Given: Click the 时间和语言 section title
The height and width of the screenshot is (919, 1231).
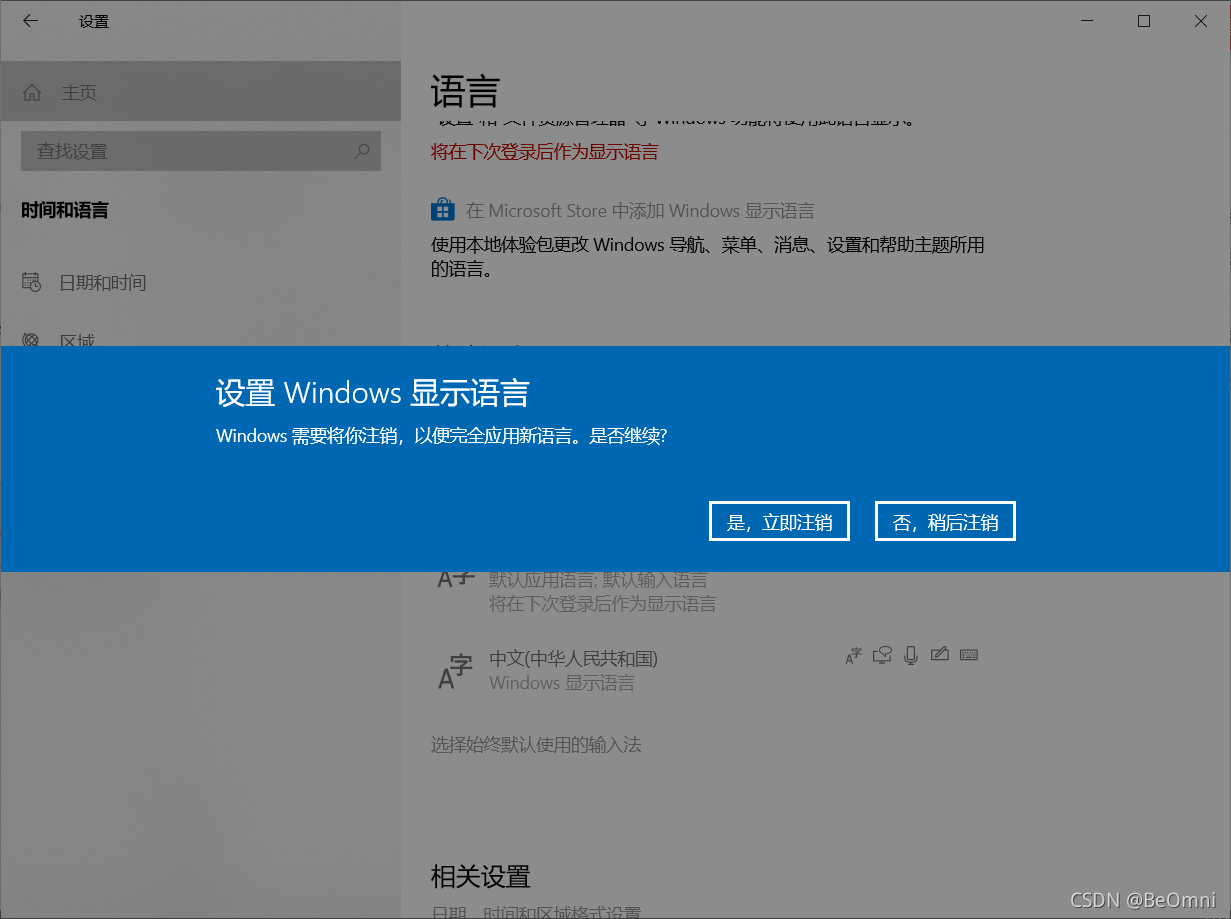Looking at the screenshot, I should [x=65, y=210].
